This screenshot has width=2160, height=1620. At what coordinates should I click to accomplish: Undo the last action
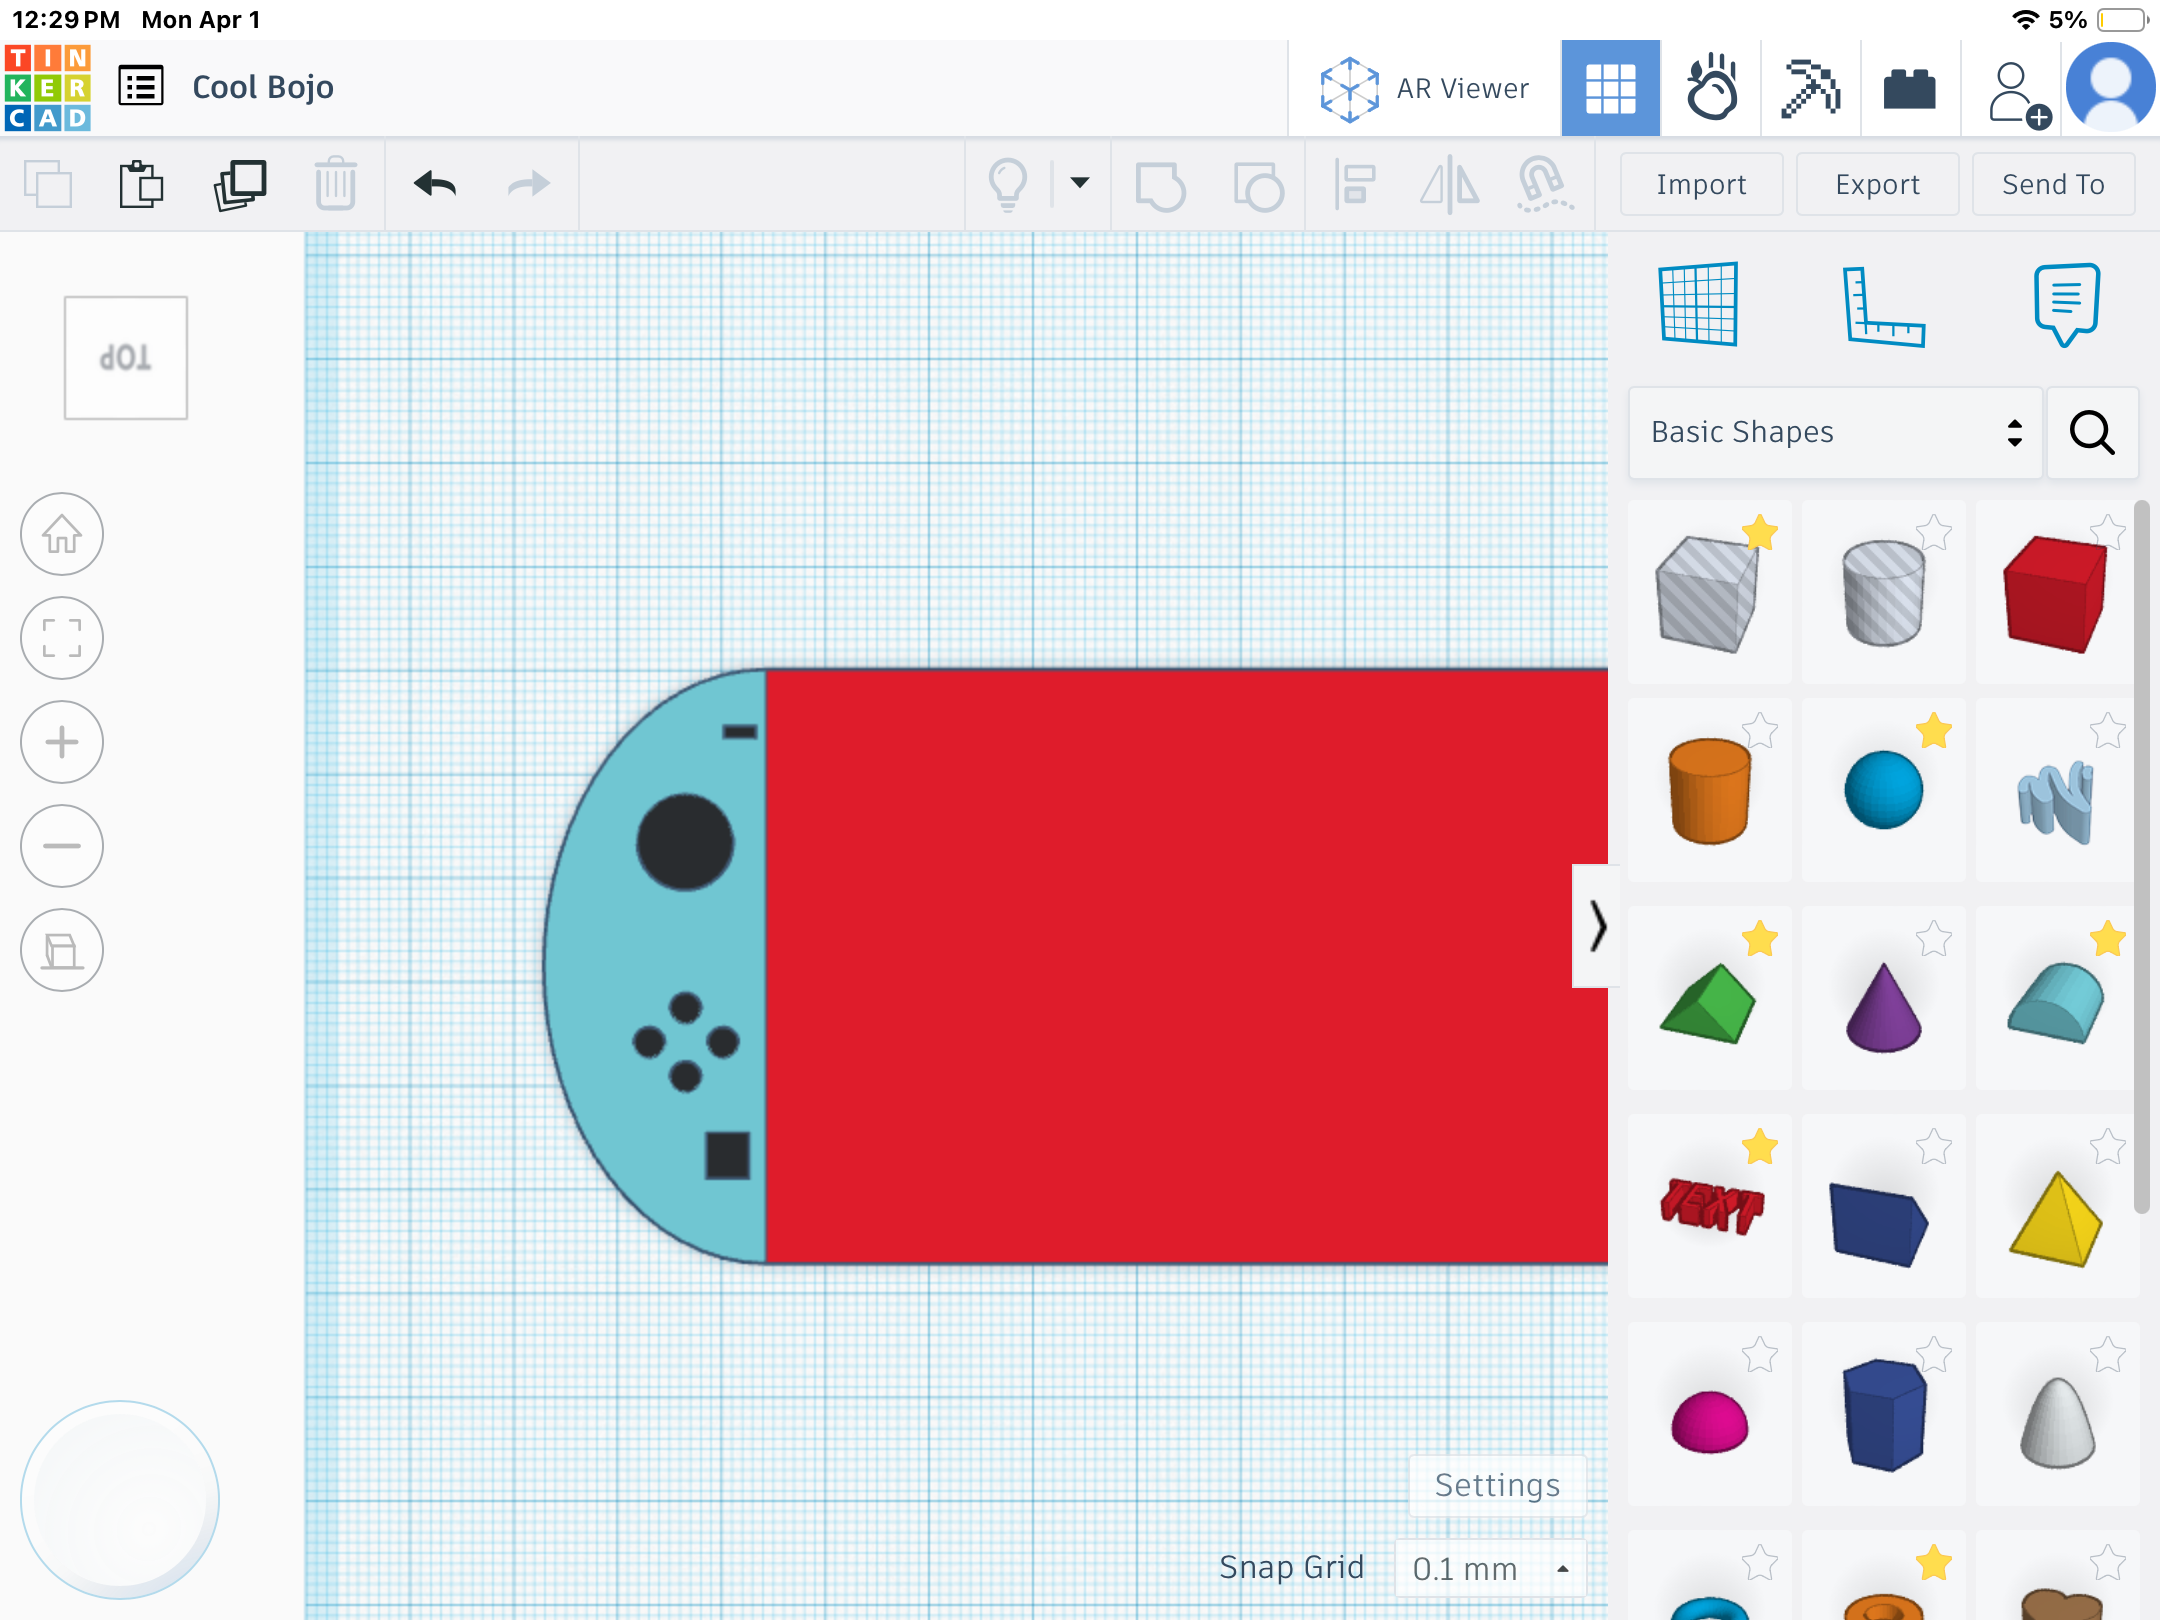tap(435, 184)
